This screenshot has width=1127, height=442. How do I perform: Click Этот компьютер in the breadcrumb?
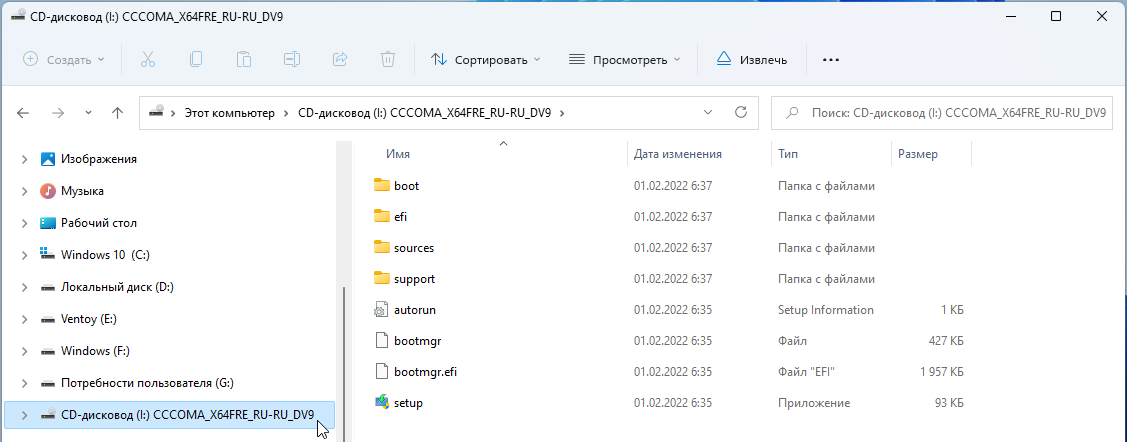pyautogui.click(x=230, y=113)
